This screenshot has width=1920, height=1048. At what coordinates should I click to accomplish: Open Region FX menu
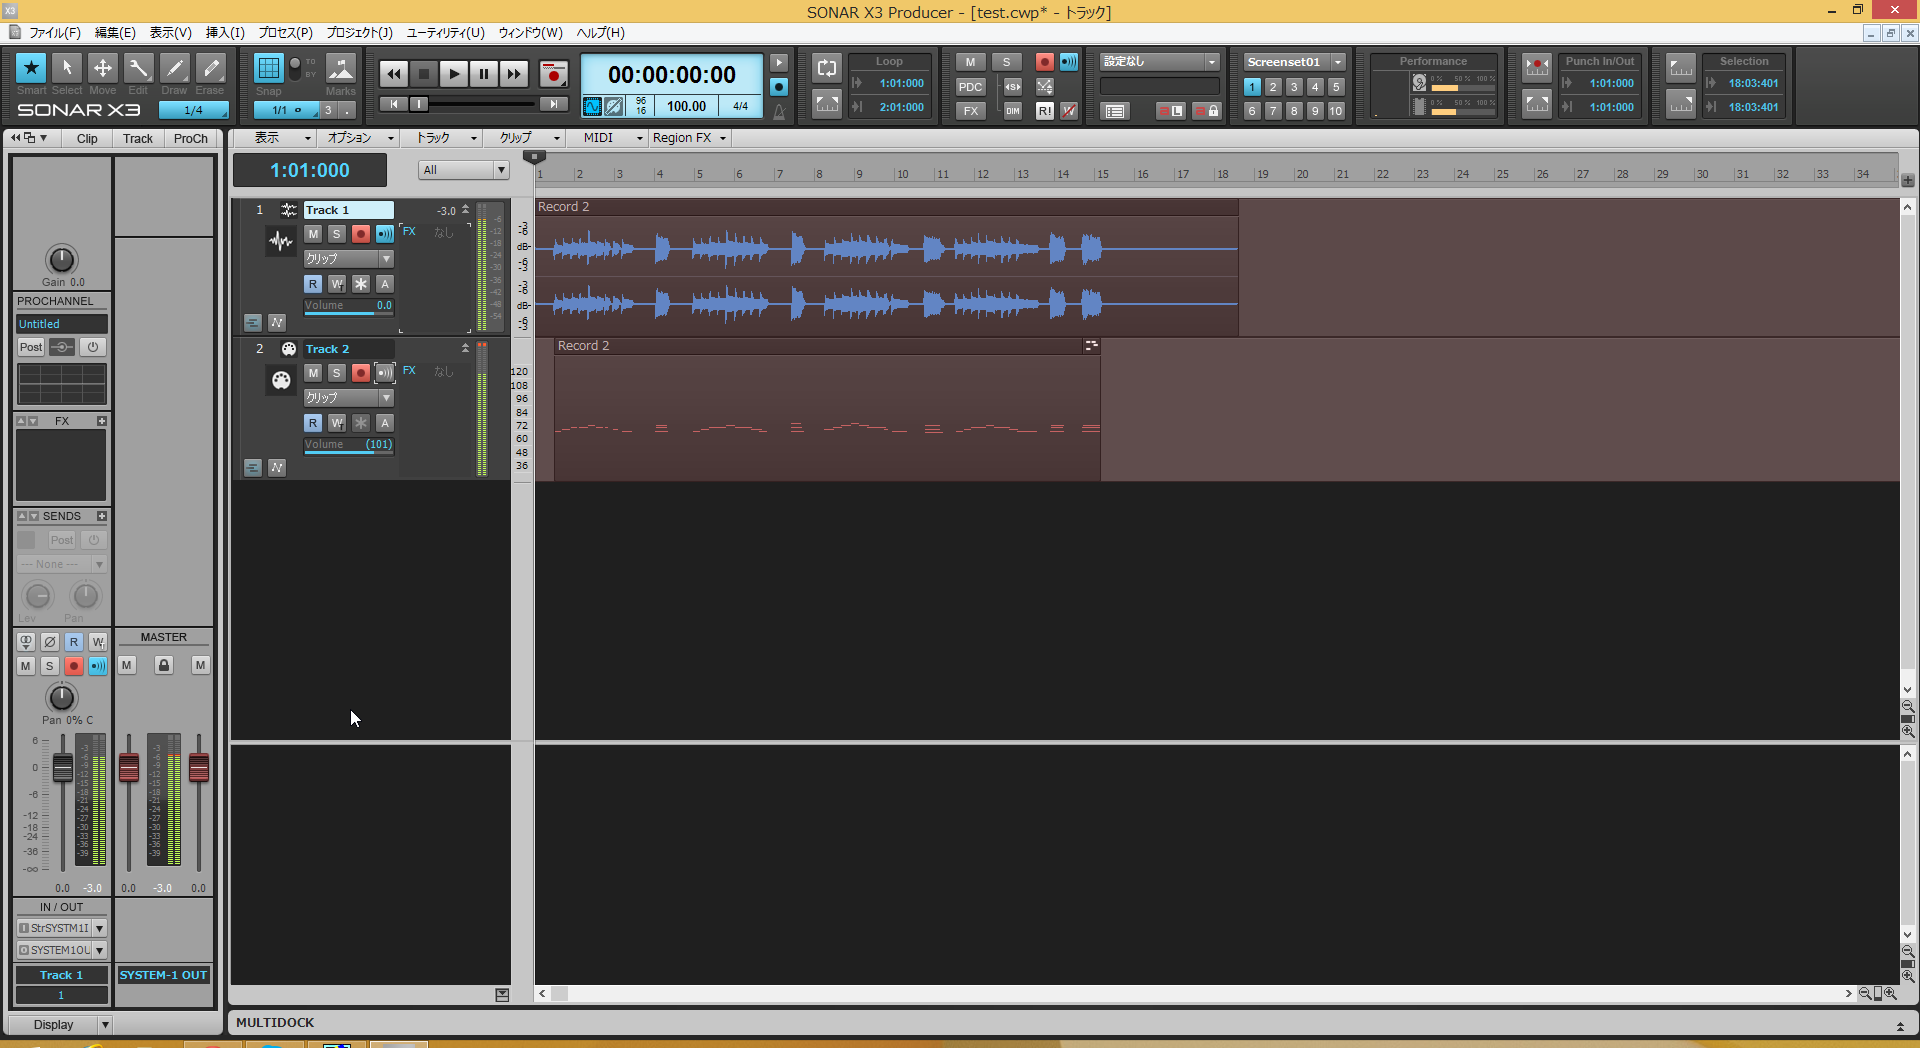click(689, 138)
